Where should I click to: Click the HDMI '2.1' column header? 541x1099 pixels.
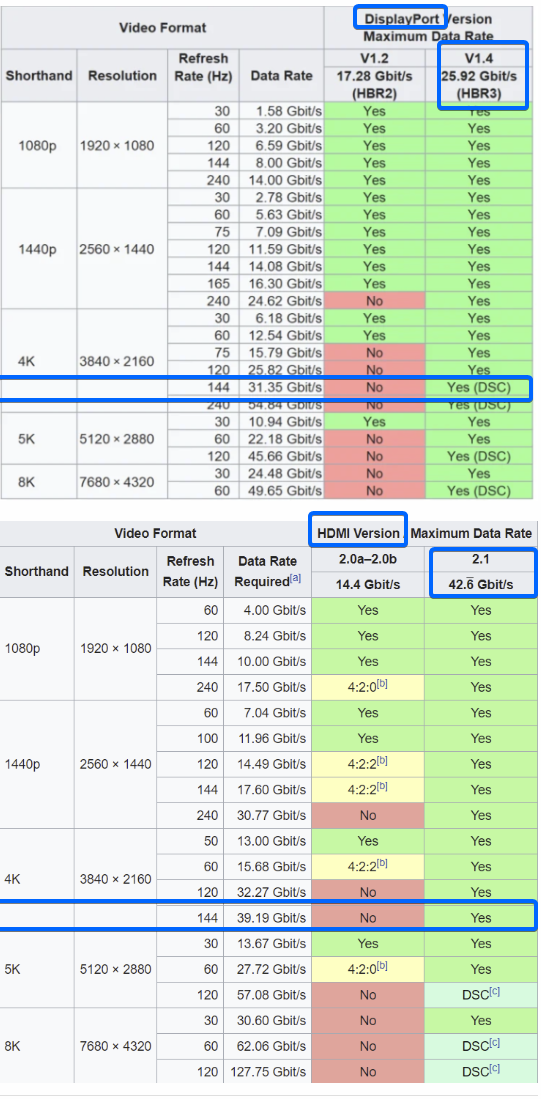click(x=481, y=559)
